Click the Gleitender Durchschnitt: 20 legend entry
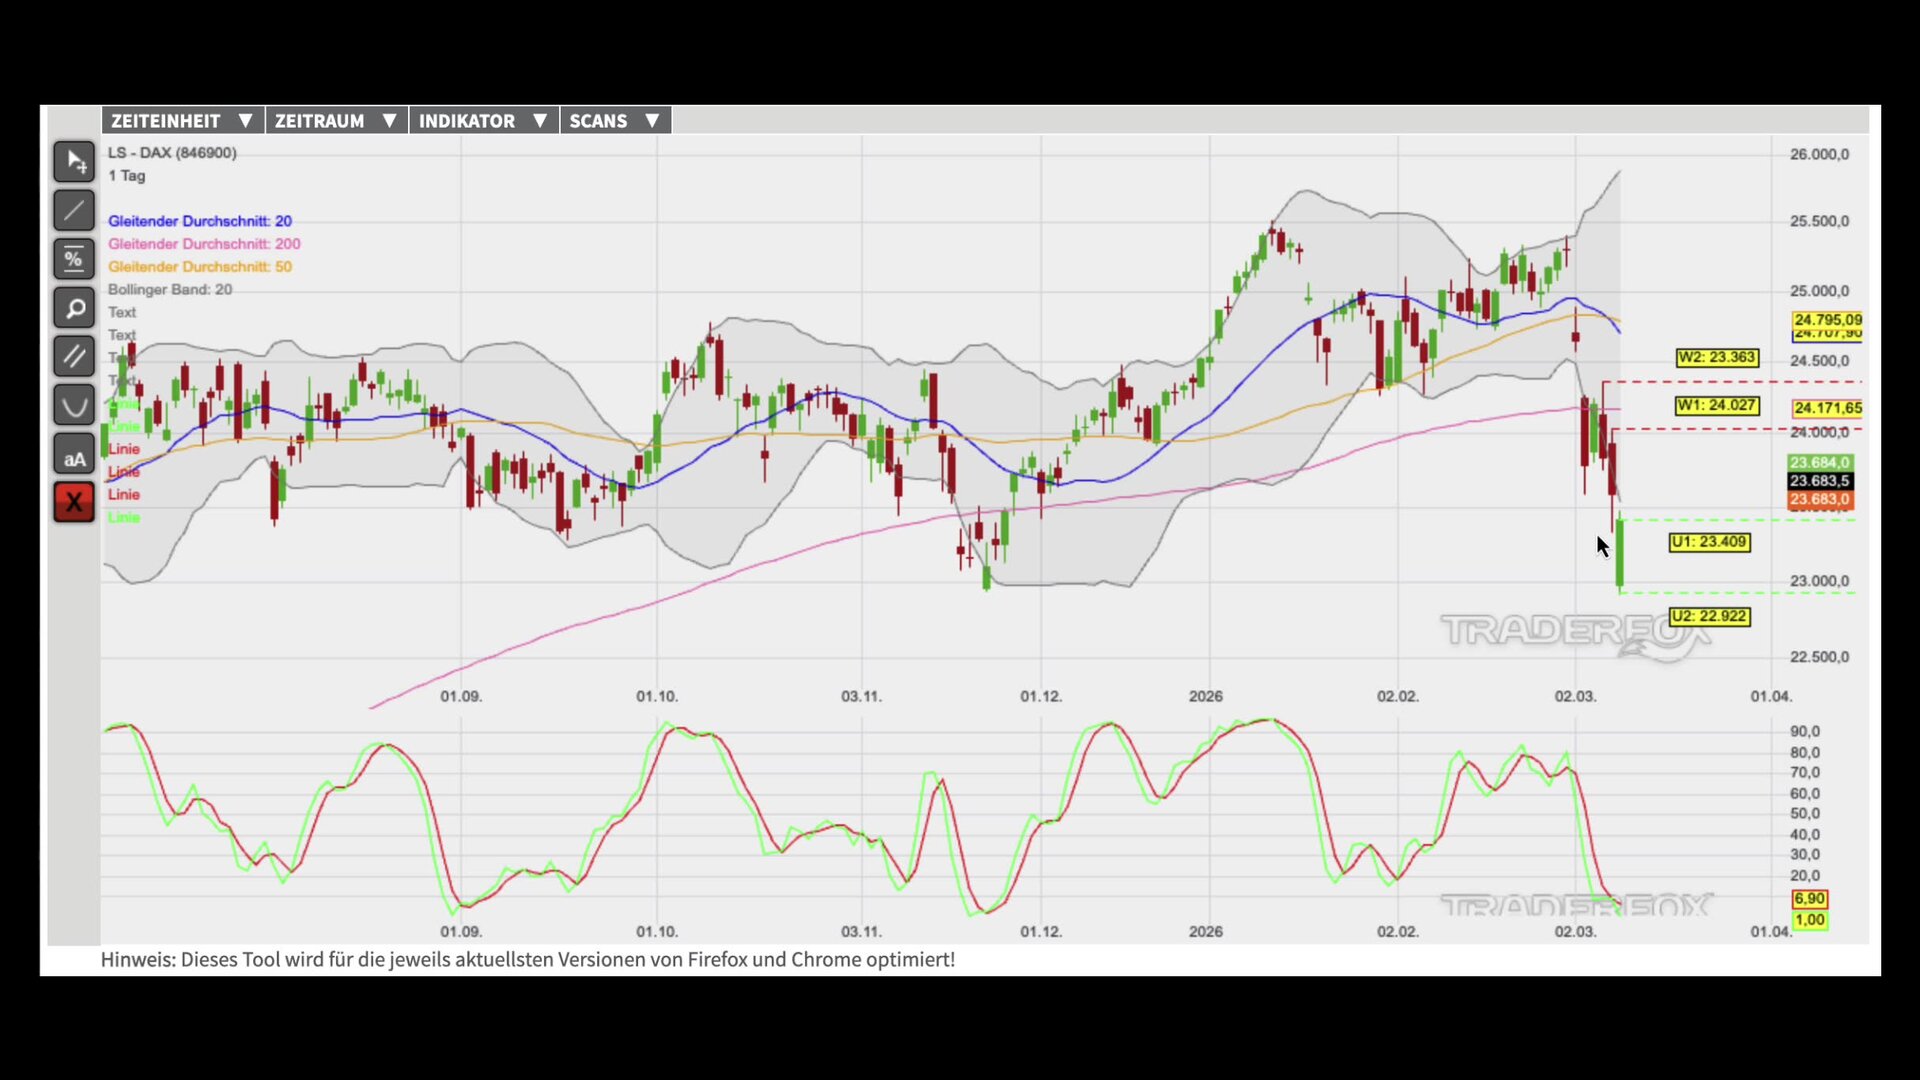The height and width of the screenshot is (1080, 1920). click(x=200, y=221)
